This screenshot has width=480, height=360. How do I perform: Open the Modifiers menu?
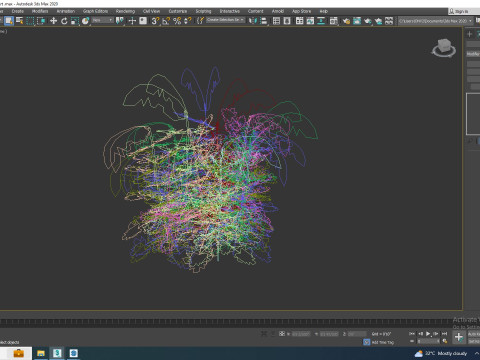40,11
